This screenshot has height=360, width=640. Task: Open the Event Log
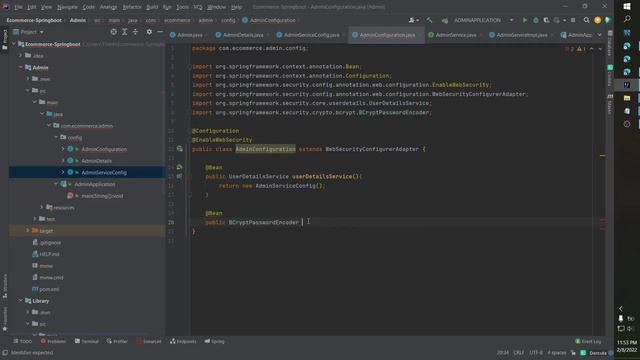point(588,341)
